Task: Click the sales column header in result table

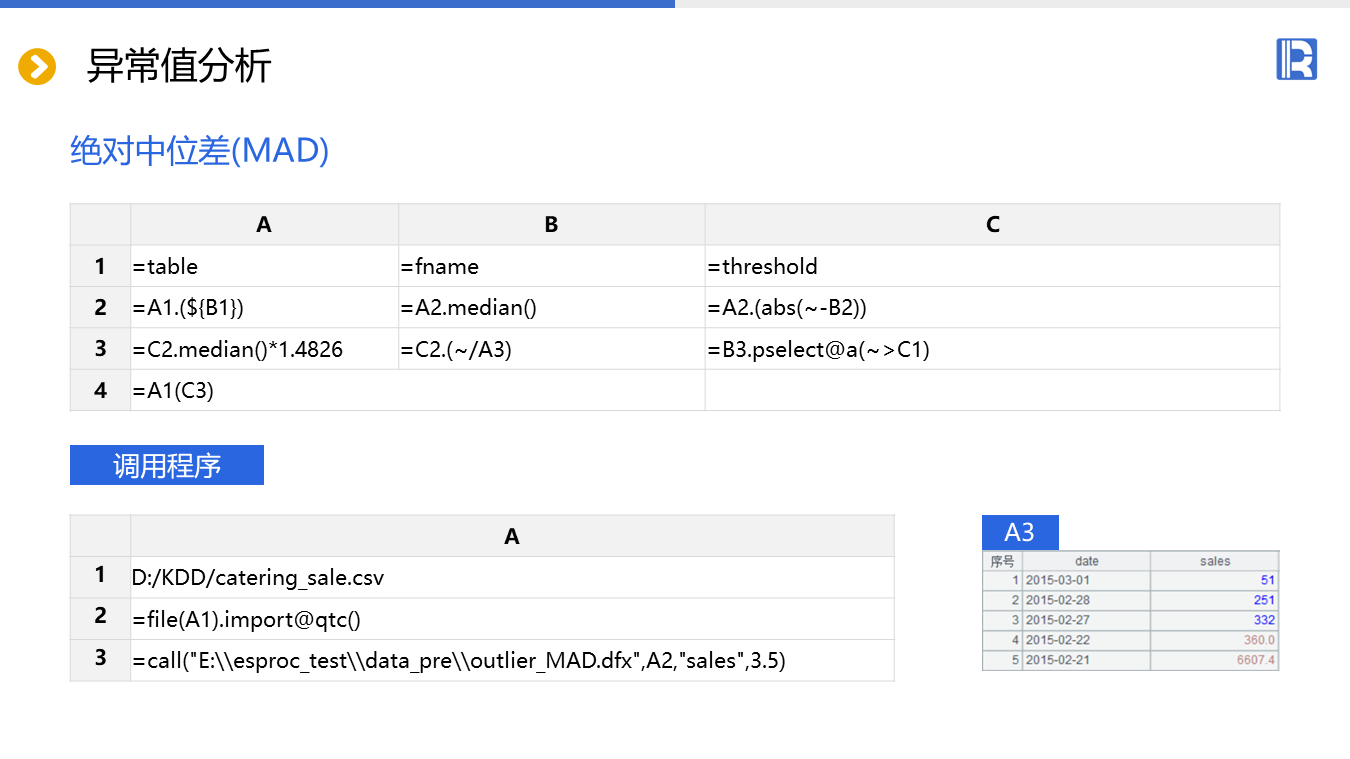Action: tap(1214, 561)
